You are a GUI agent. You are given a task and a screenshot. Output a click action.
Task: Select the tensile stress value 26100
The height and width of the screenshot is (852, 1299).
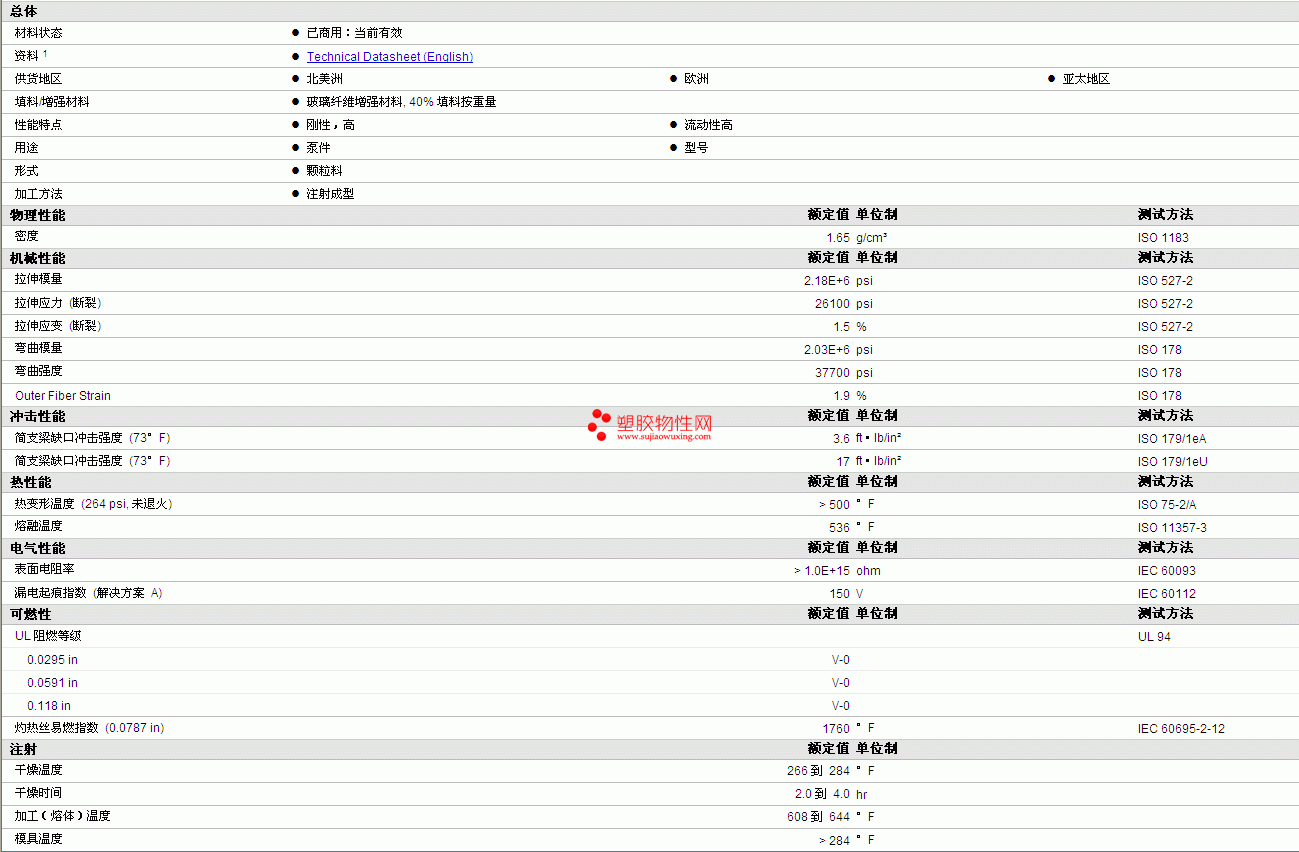click(832, 304)
